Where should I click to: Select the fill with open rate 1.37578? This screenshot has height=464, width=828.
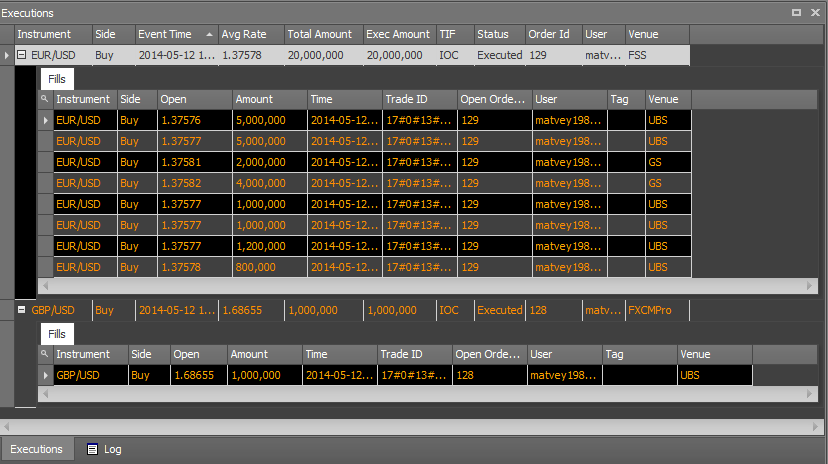pos(373,267)
